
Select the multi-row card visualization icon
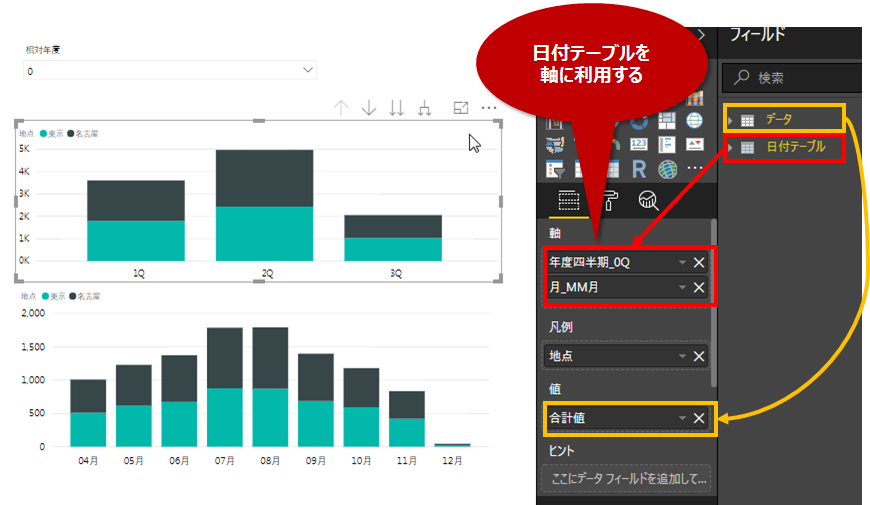click(x=666, y=145)
